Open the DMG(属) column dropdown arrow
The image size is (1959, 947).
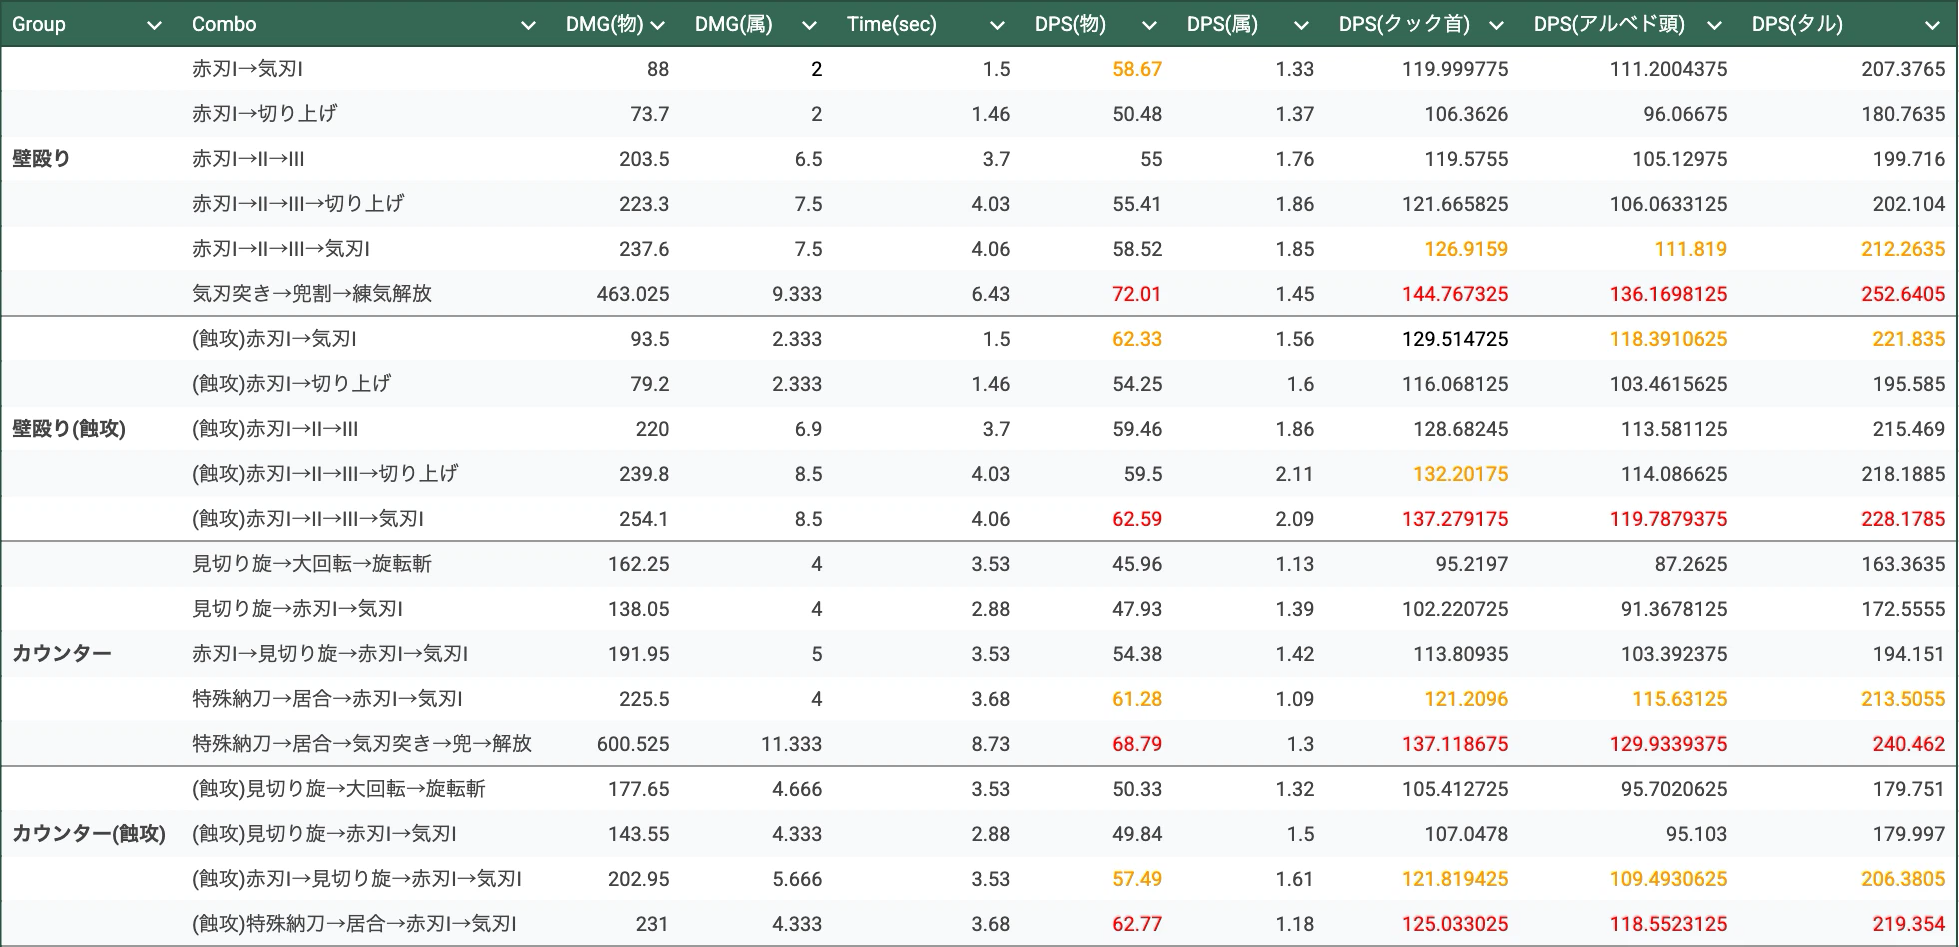point(809,26)
